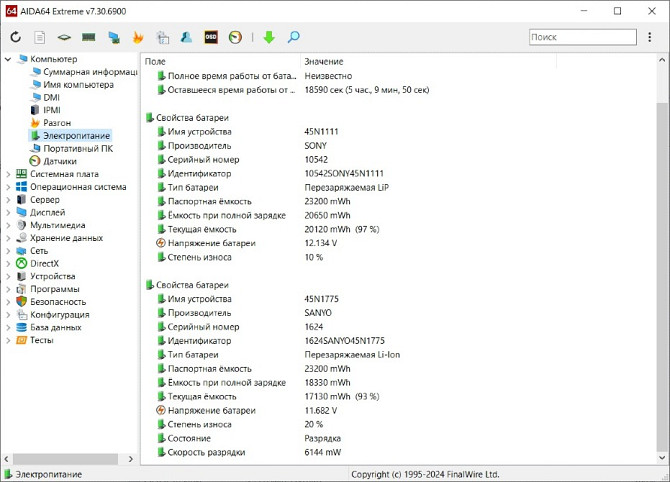Open the flame stability test icon

click(138, 37)
